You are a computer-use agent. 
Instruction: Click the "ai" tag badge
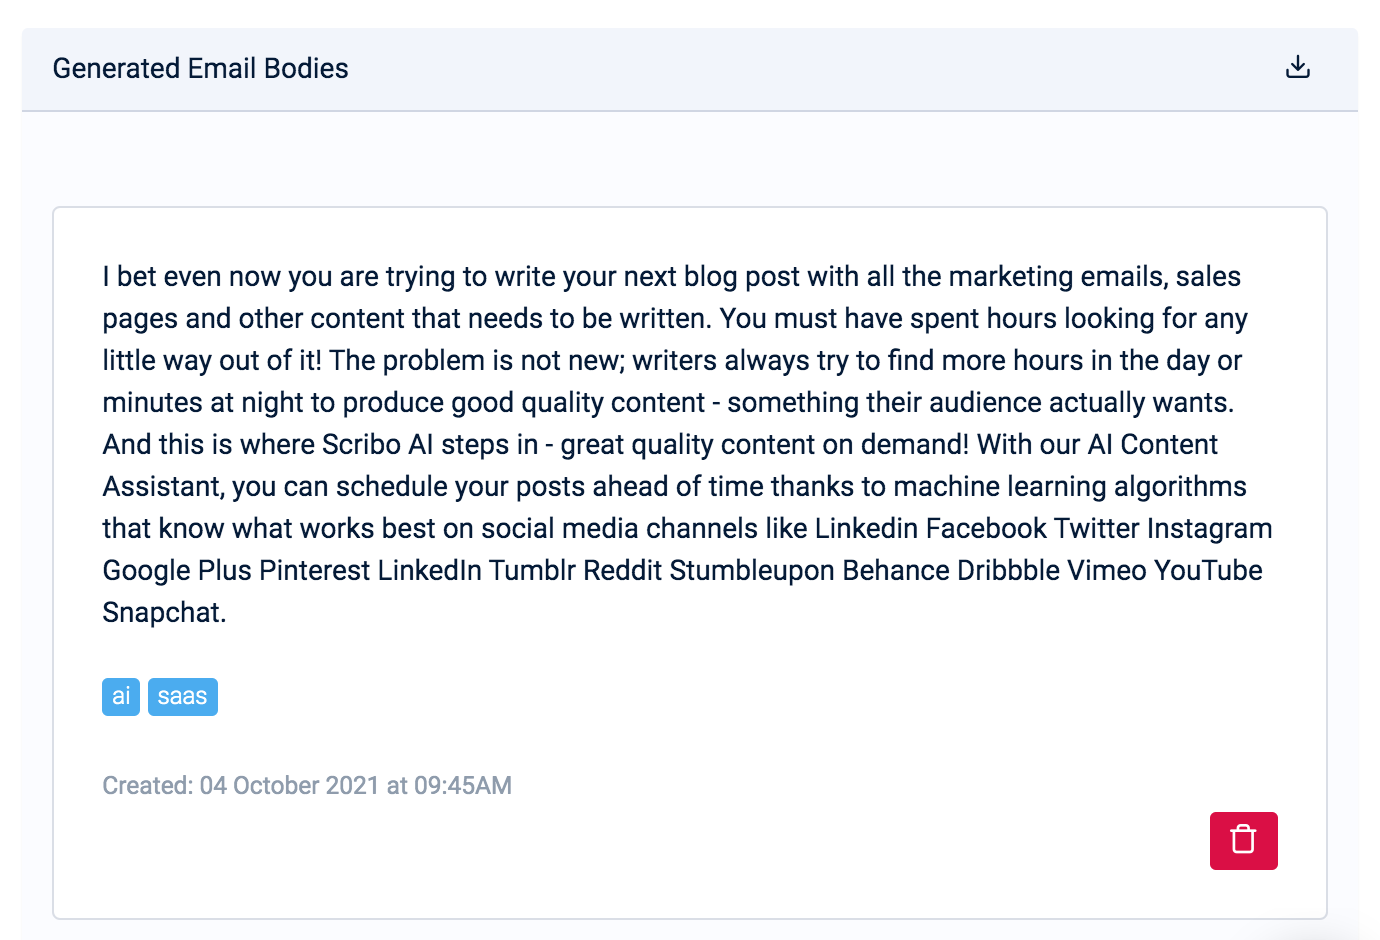pos(121,696)
